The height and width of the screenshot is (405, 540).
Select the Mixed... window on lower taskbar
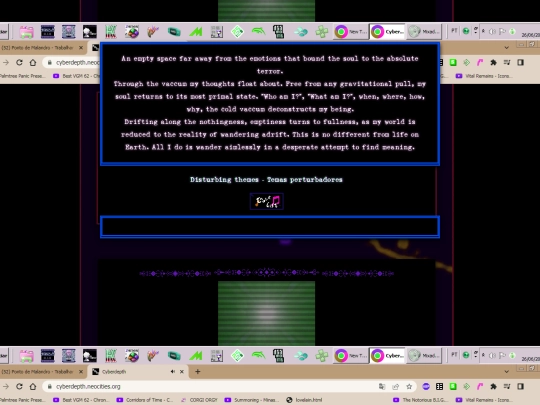(424, 356)
